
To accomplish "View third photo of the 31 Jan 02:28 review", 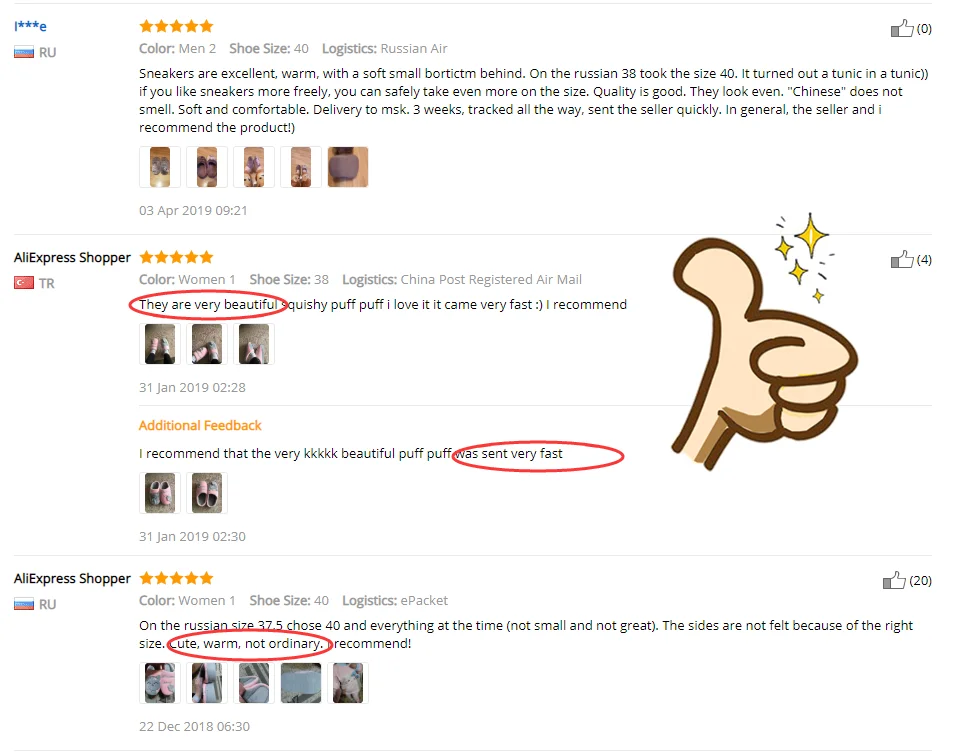I will click(254, 344).
